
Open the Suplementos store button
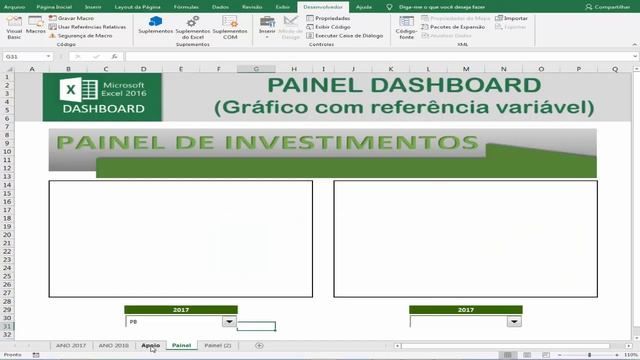[x=156, y=25]
